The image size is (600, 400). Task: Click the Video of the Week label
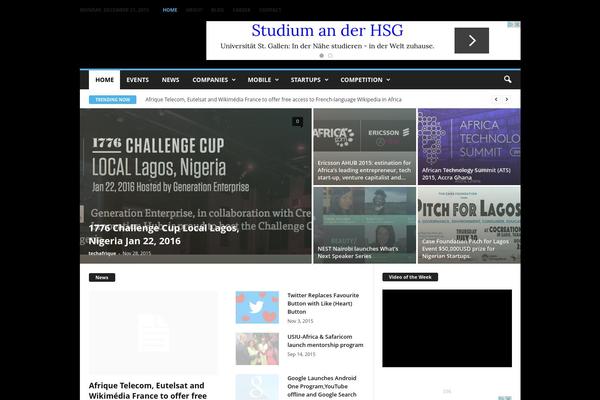(x=410, y=277)
